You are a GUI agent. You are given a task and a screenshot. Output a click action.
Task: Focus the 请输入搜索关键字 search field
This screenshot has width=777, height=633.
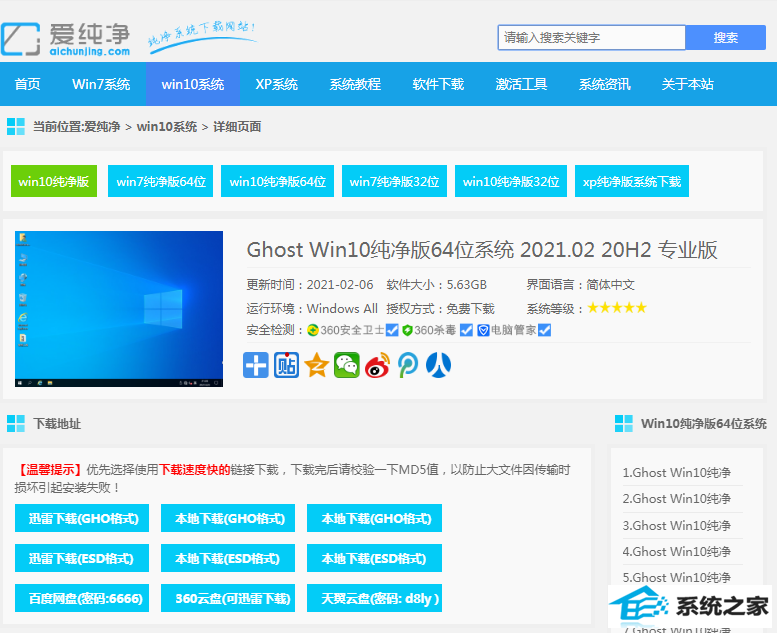(x=592, y=38)
